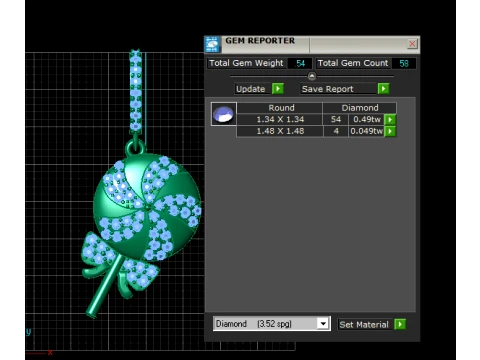Click the Diamond column header
This screenshot has height=360, width=480.
(360, 108)
